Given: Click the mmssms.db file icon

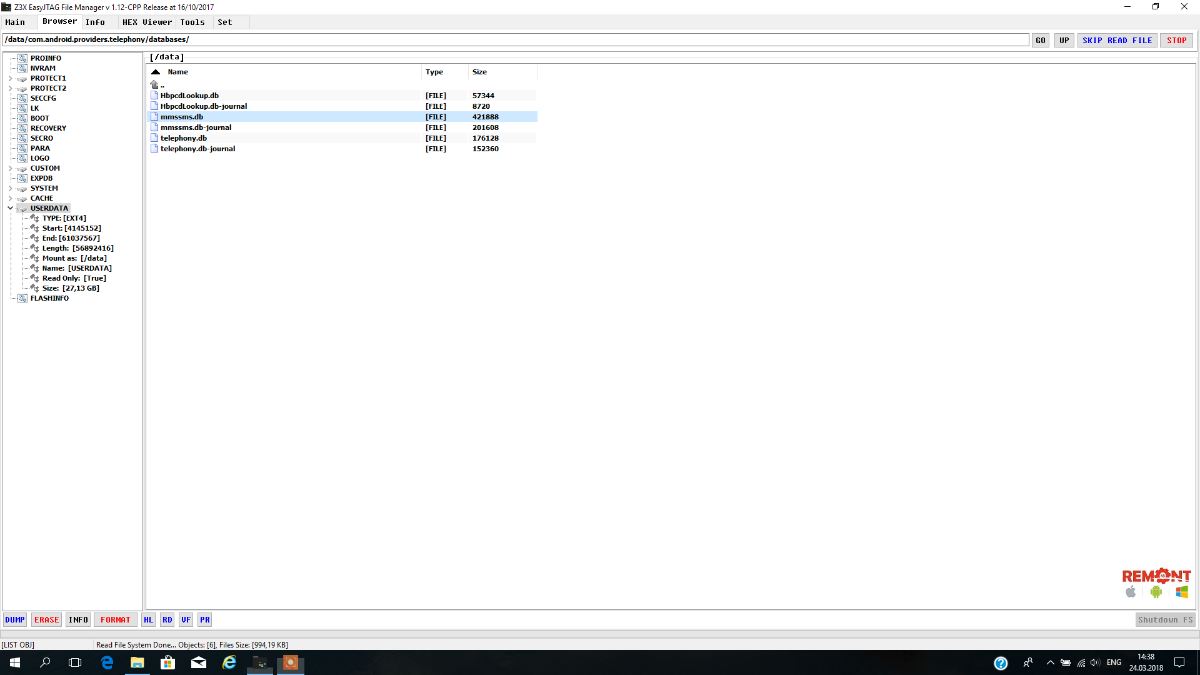Looking at the screenshot, I should 154,117.
